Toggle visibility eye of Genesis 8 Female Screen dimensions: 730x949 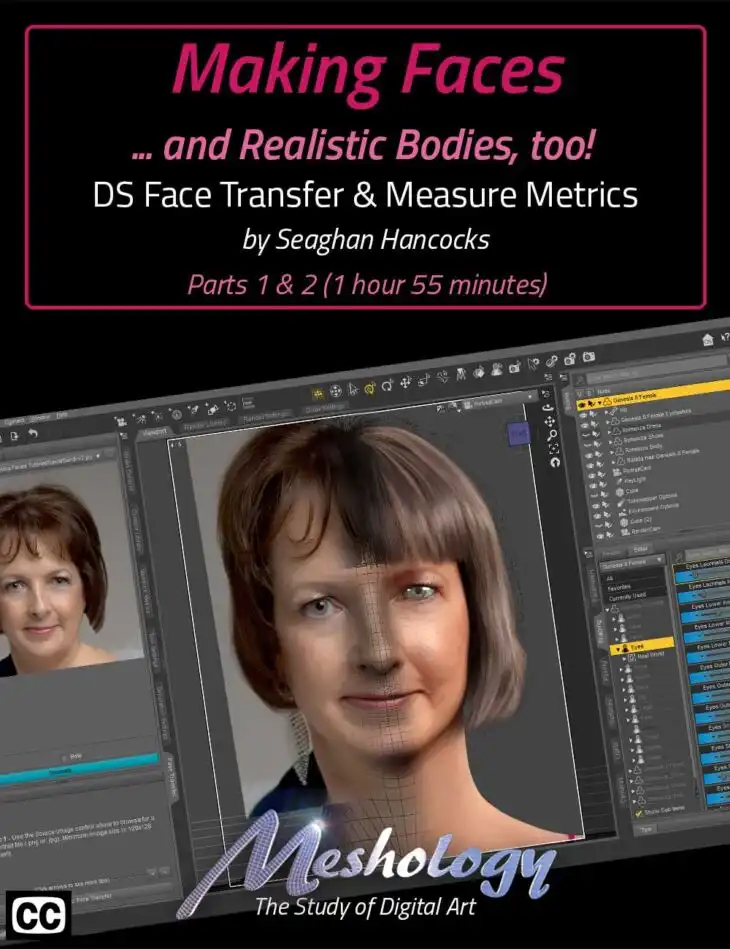tap(583, 405)
